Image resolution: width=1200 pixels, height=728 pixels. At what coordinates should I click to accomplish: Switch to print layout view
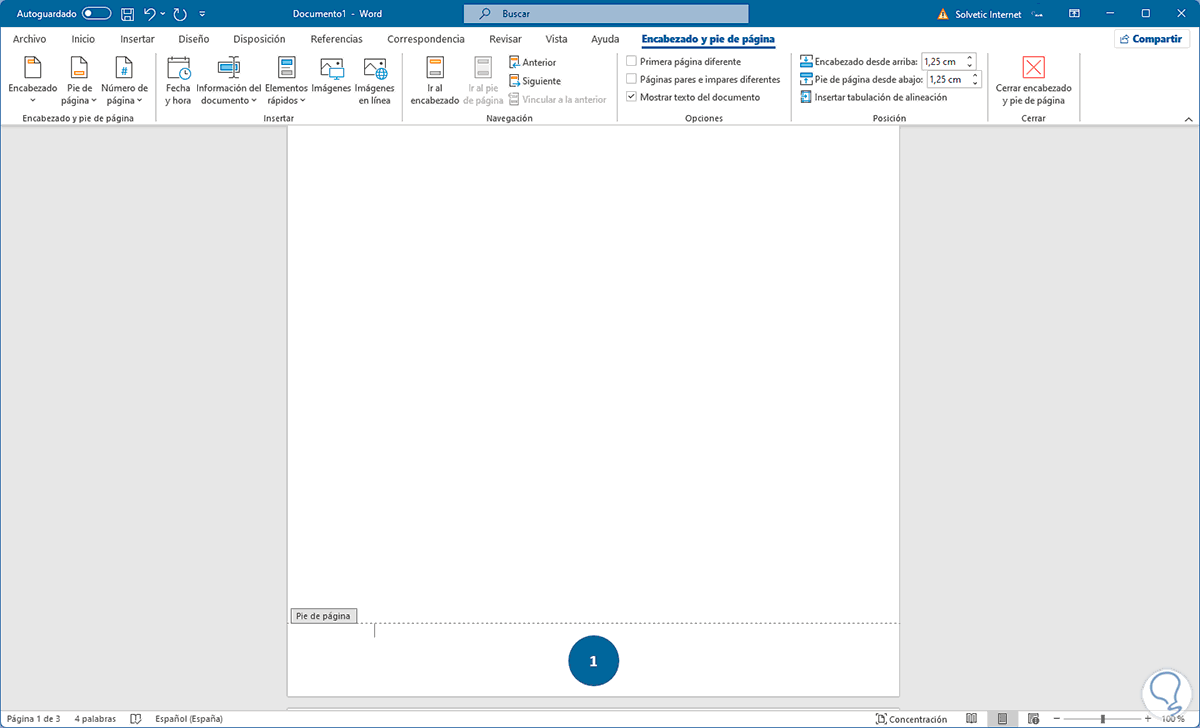(1002, 719)
